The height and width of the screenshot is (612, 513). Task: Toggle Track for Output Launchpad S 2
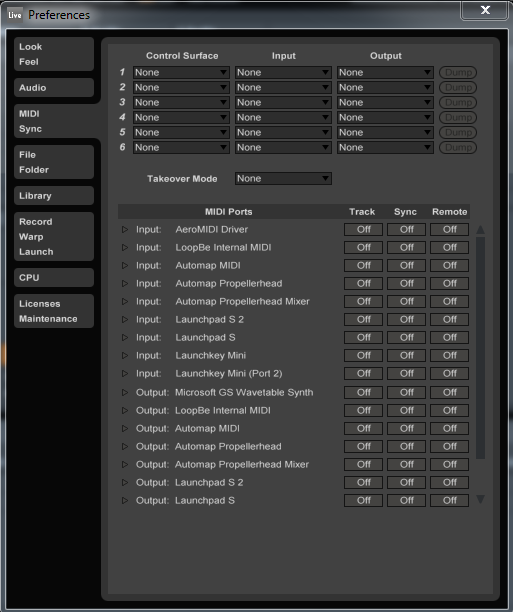coord(363,482)
